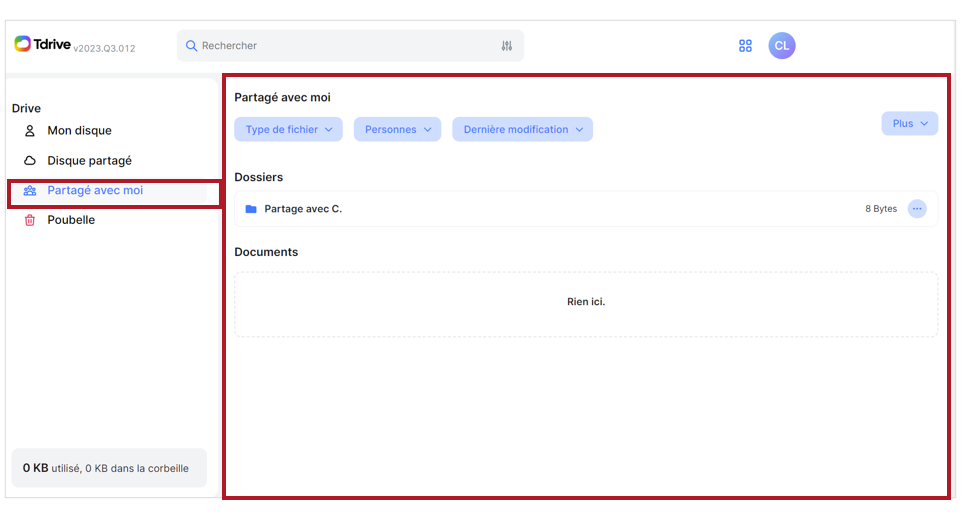Screen dimensions: 967x532
Task: Expand the Type de fichier filter
Action: pyautogui.click(x=288, y=129)
